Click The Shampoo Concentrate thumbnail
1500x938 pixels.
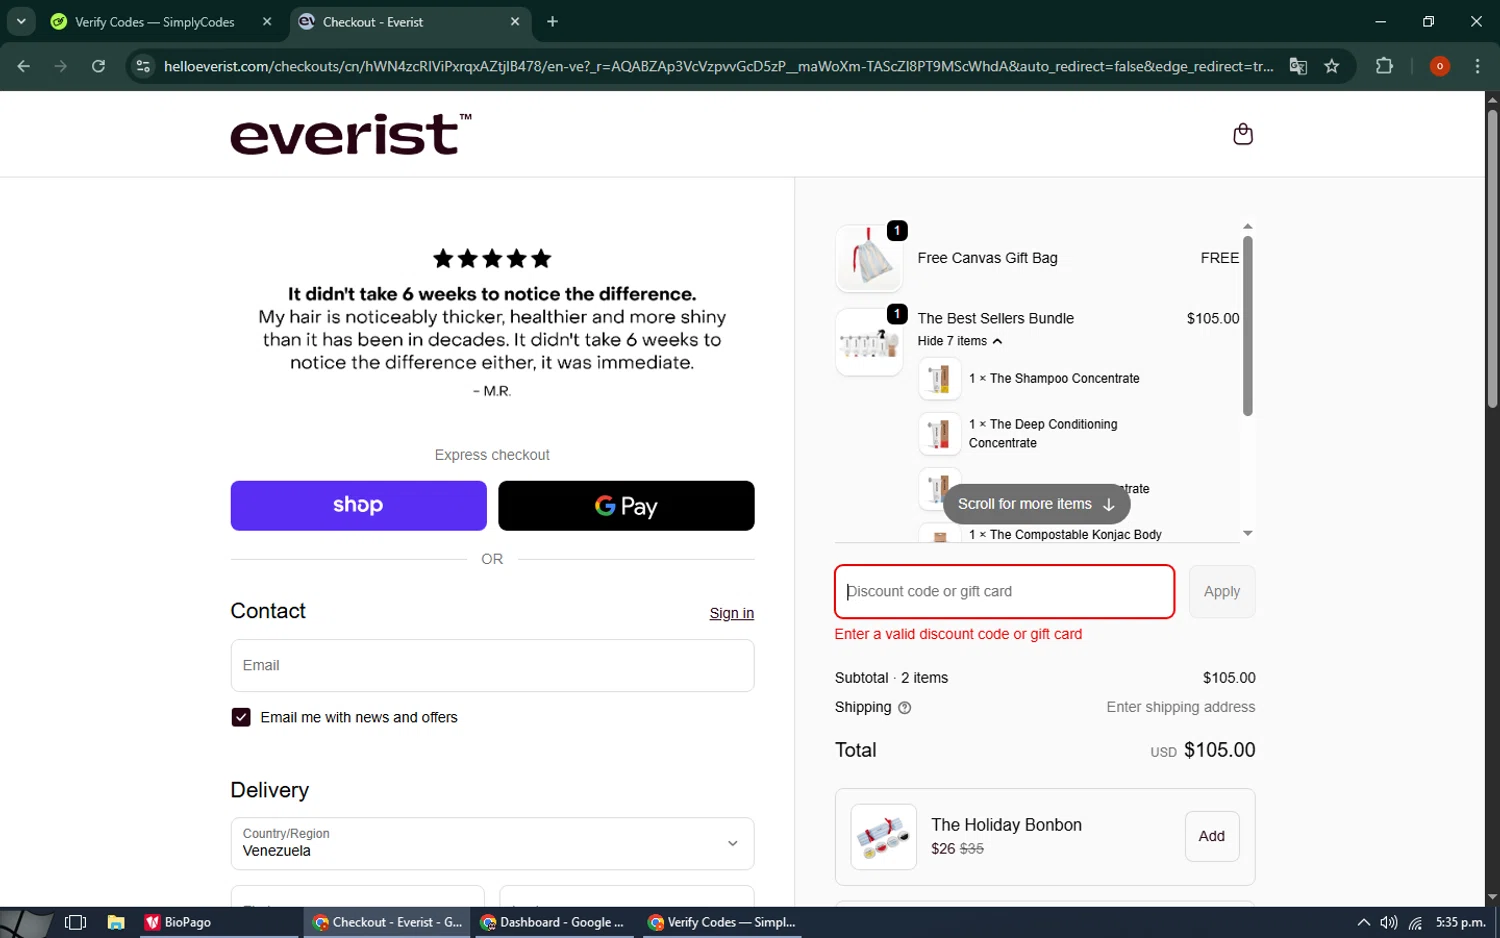939,379
